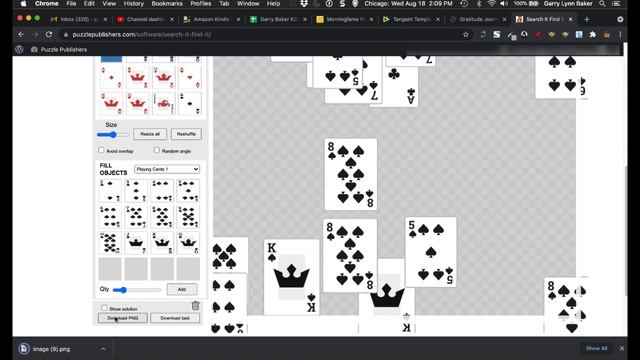Click the browser forward arrow

click(35, 35)
